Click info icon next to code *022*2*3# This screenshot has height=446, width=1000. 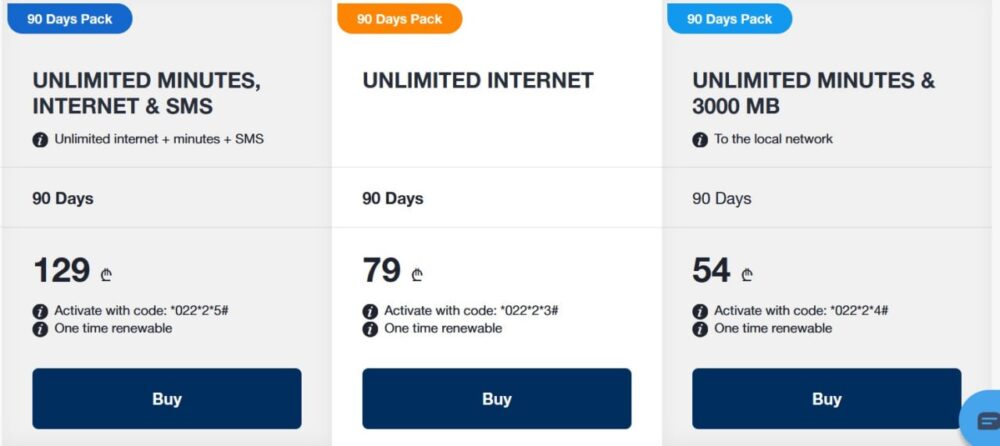click(x=370, y=311)
